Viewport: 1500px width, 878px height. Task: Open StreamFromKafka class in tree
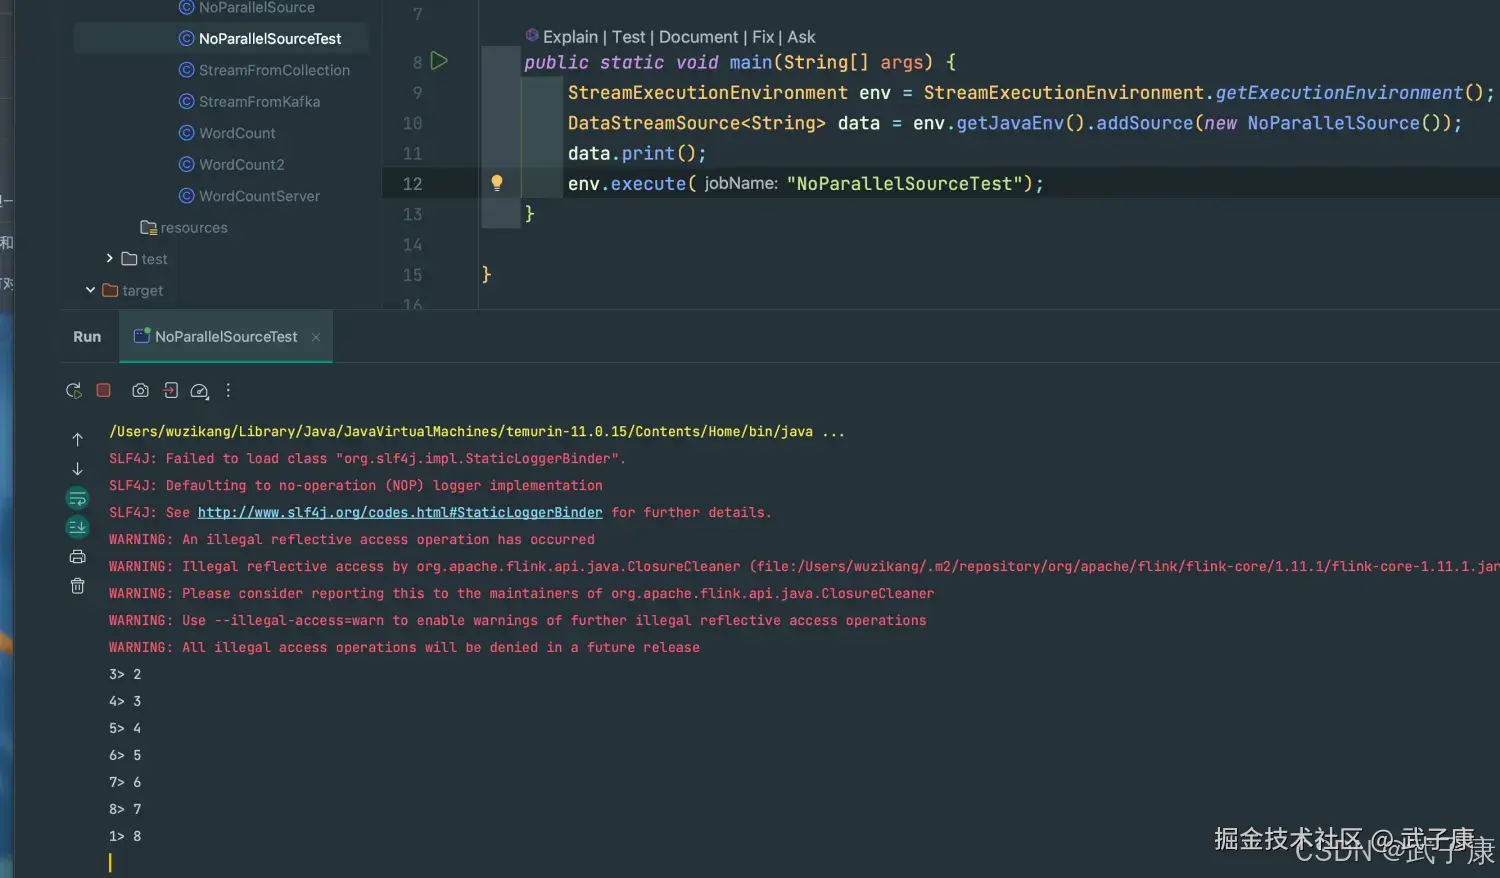pos(259,101)
